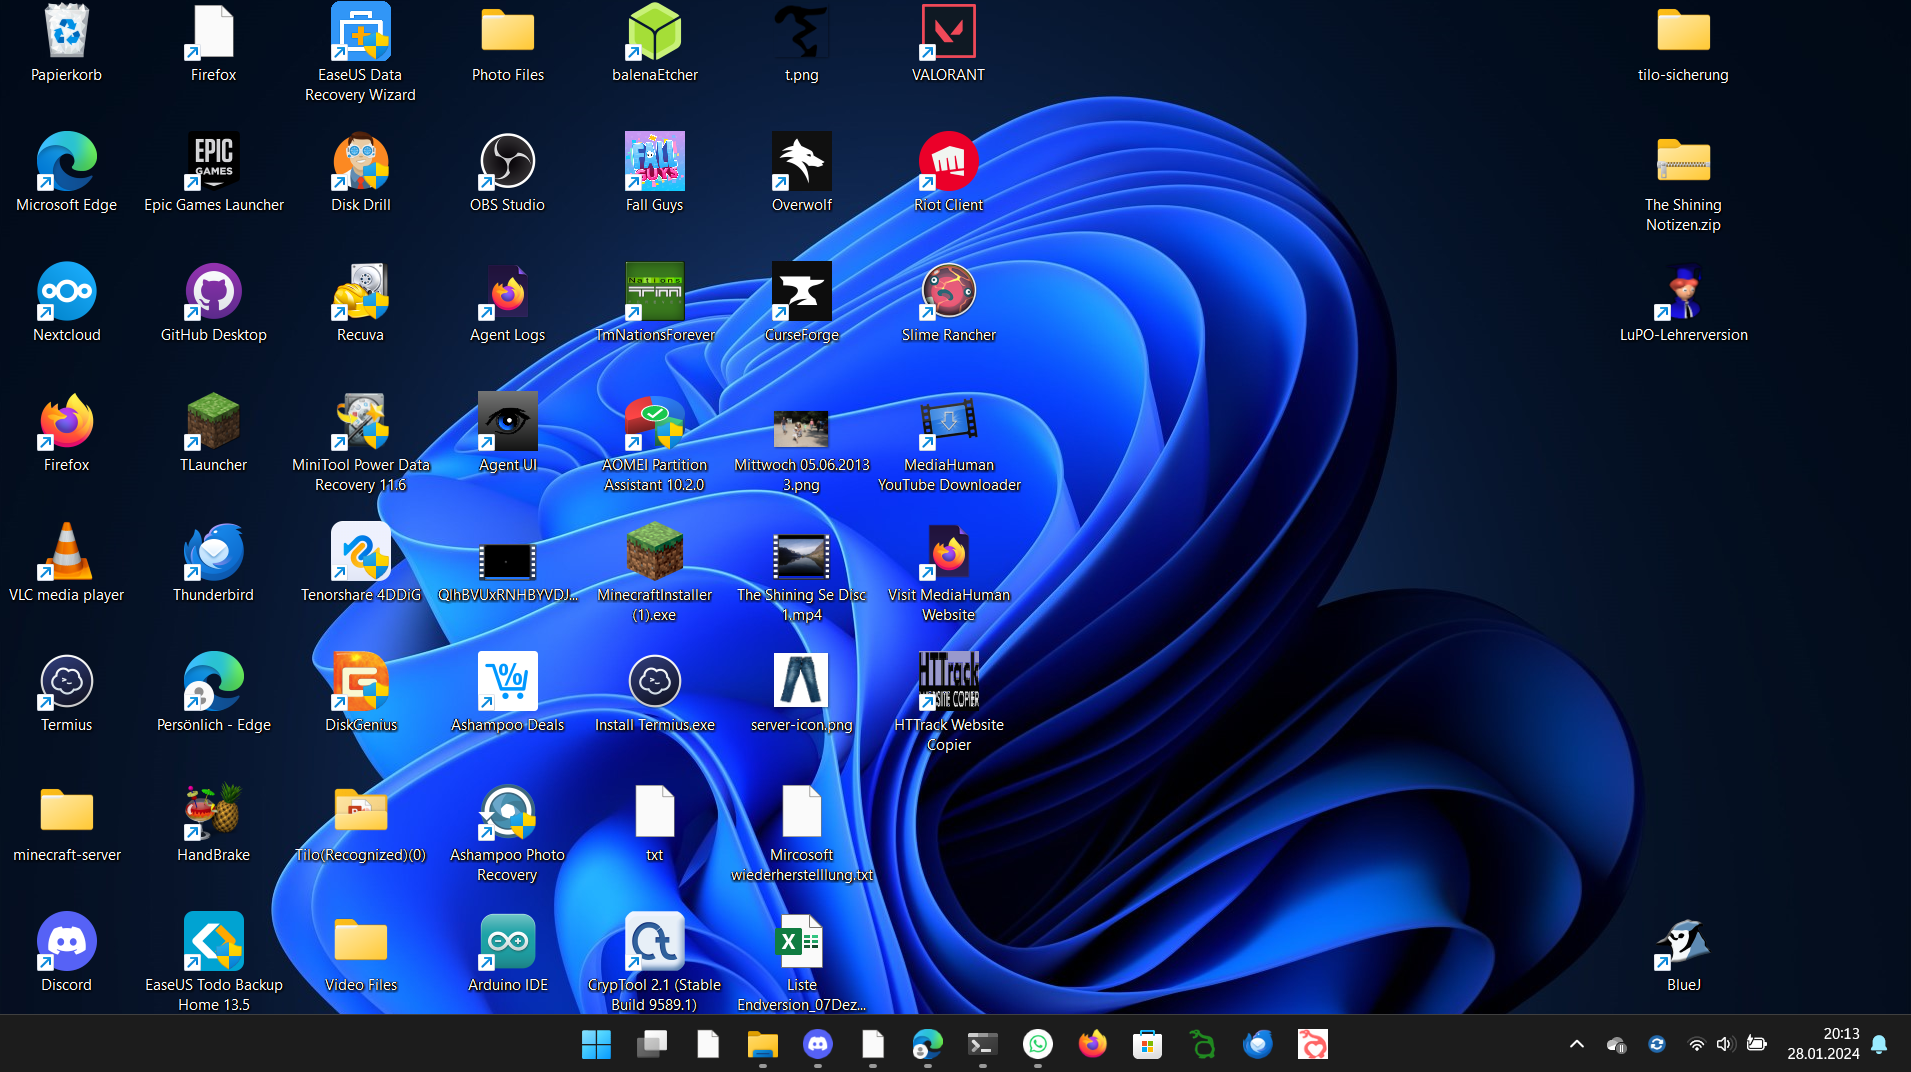Open WhatsApp from the taskbar

1038,1044
